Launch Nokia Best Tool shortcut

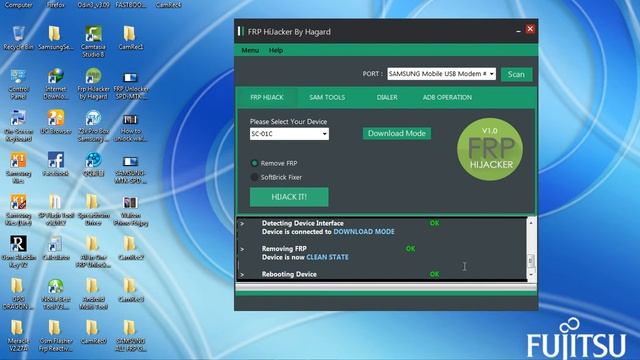(56, 294)
